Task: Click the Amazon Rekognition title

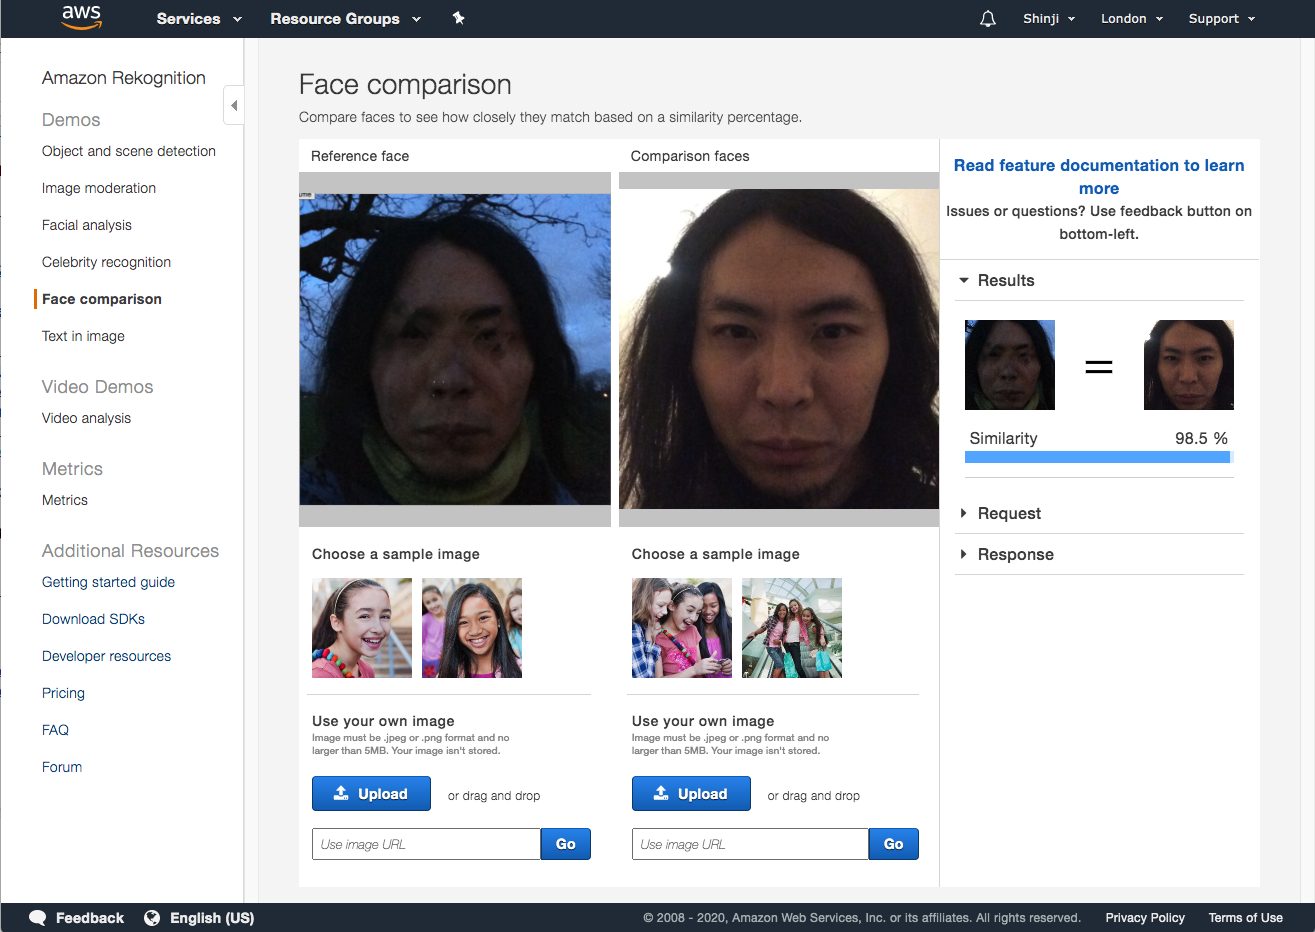Action: pos(124,78)
